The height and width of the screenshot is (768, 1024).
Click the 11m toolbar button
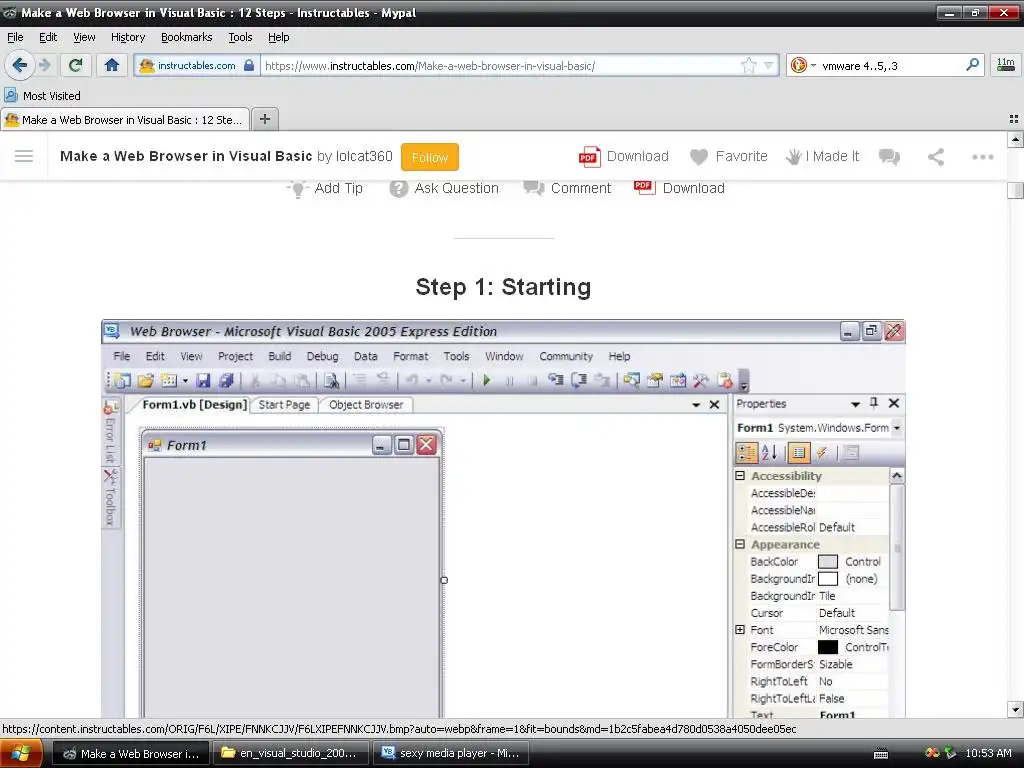[1006, 65]
